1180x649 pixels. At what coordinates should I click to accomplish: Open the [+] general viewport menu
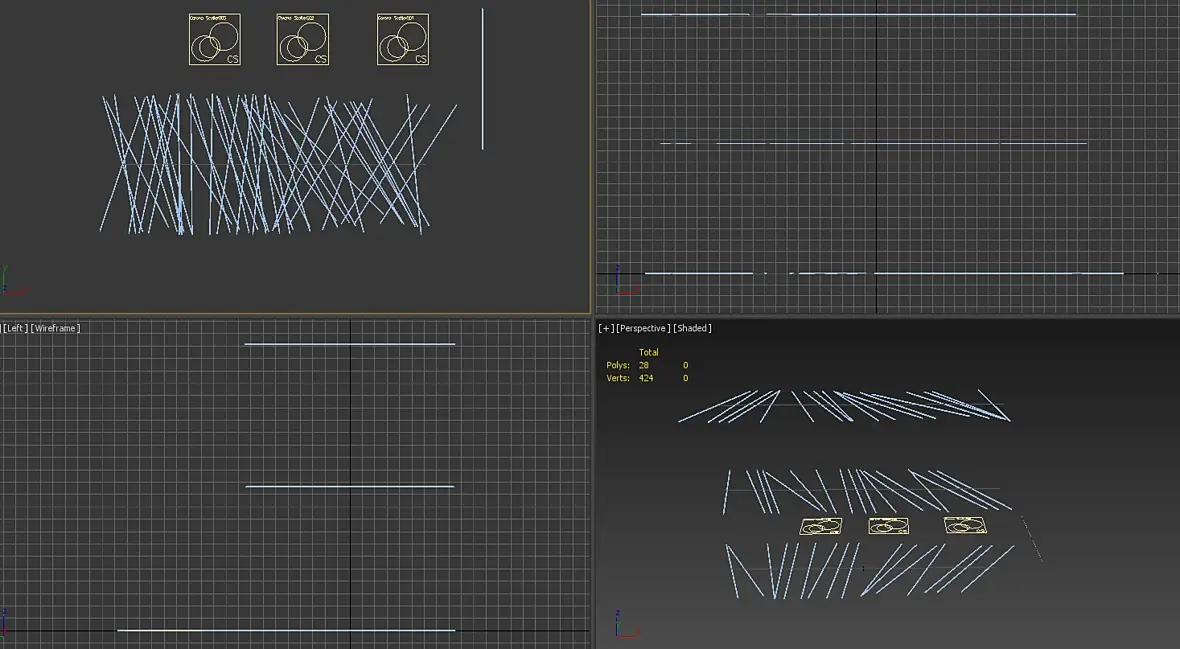tap(606, 328)
